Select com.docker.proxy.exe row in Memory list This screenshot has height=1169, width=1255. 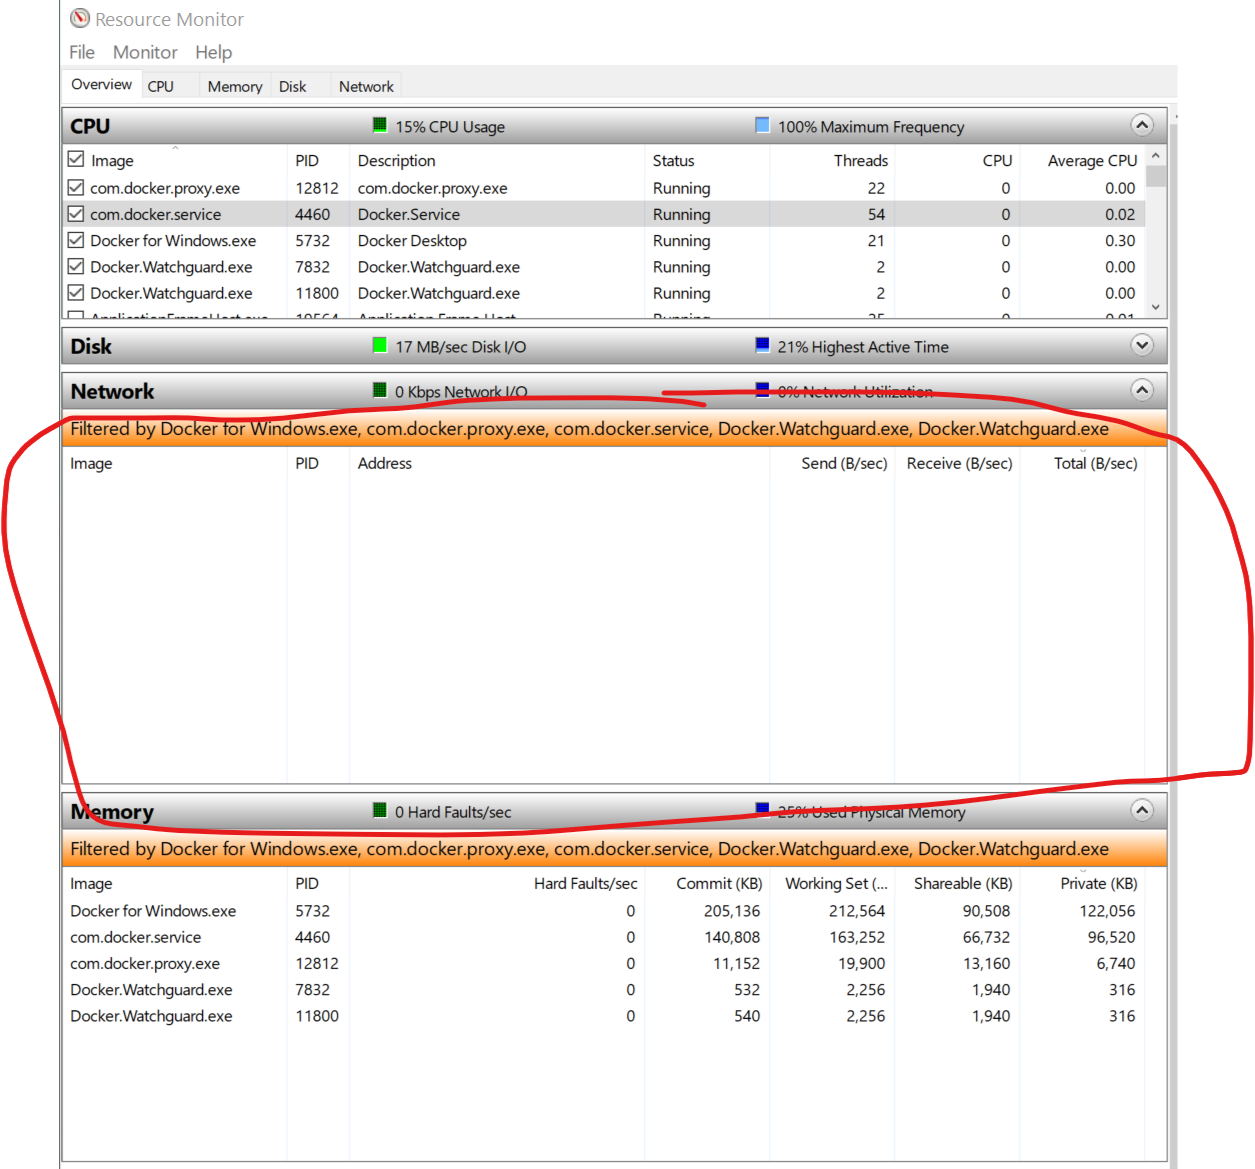(604, 963)
